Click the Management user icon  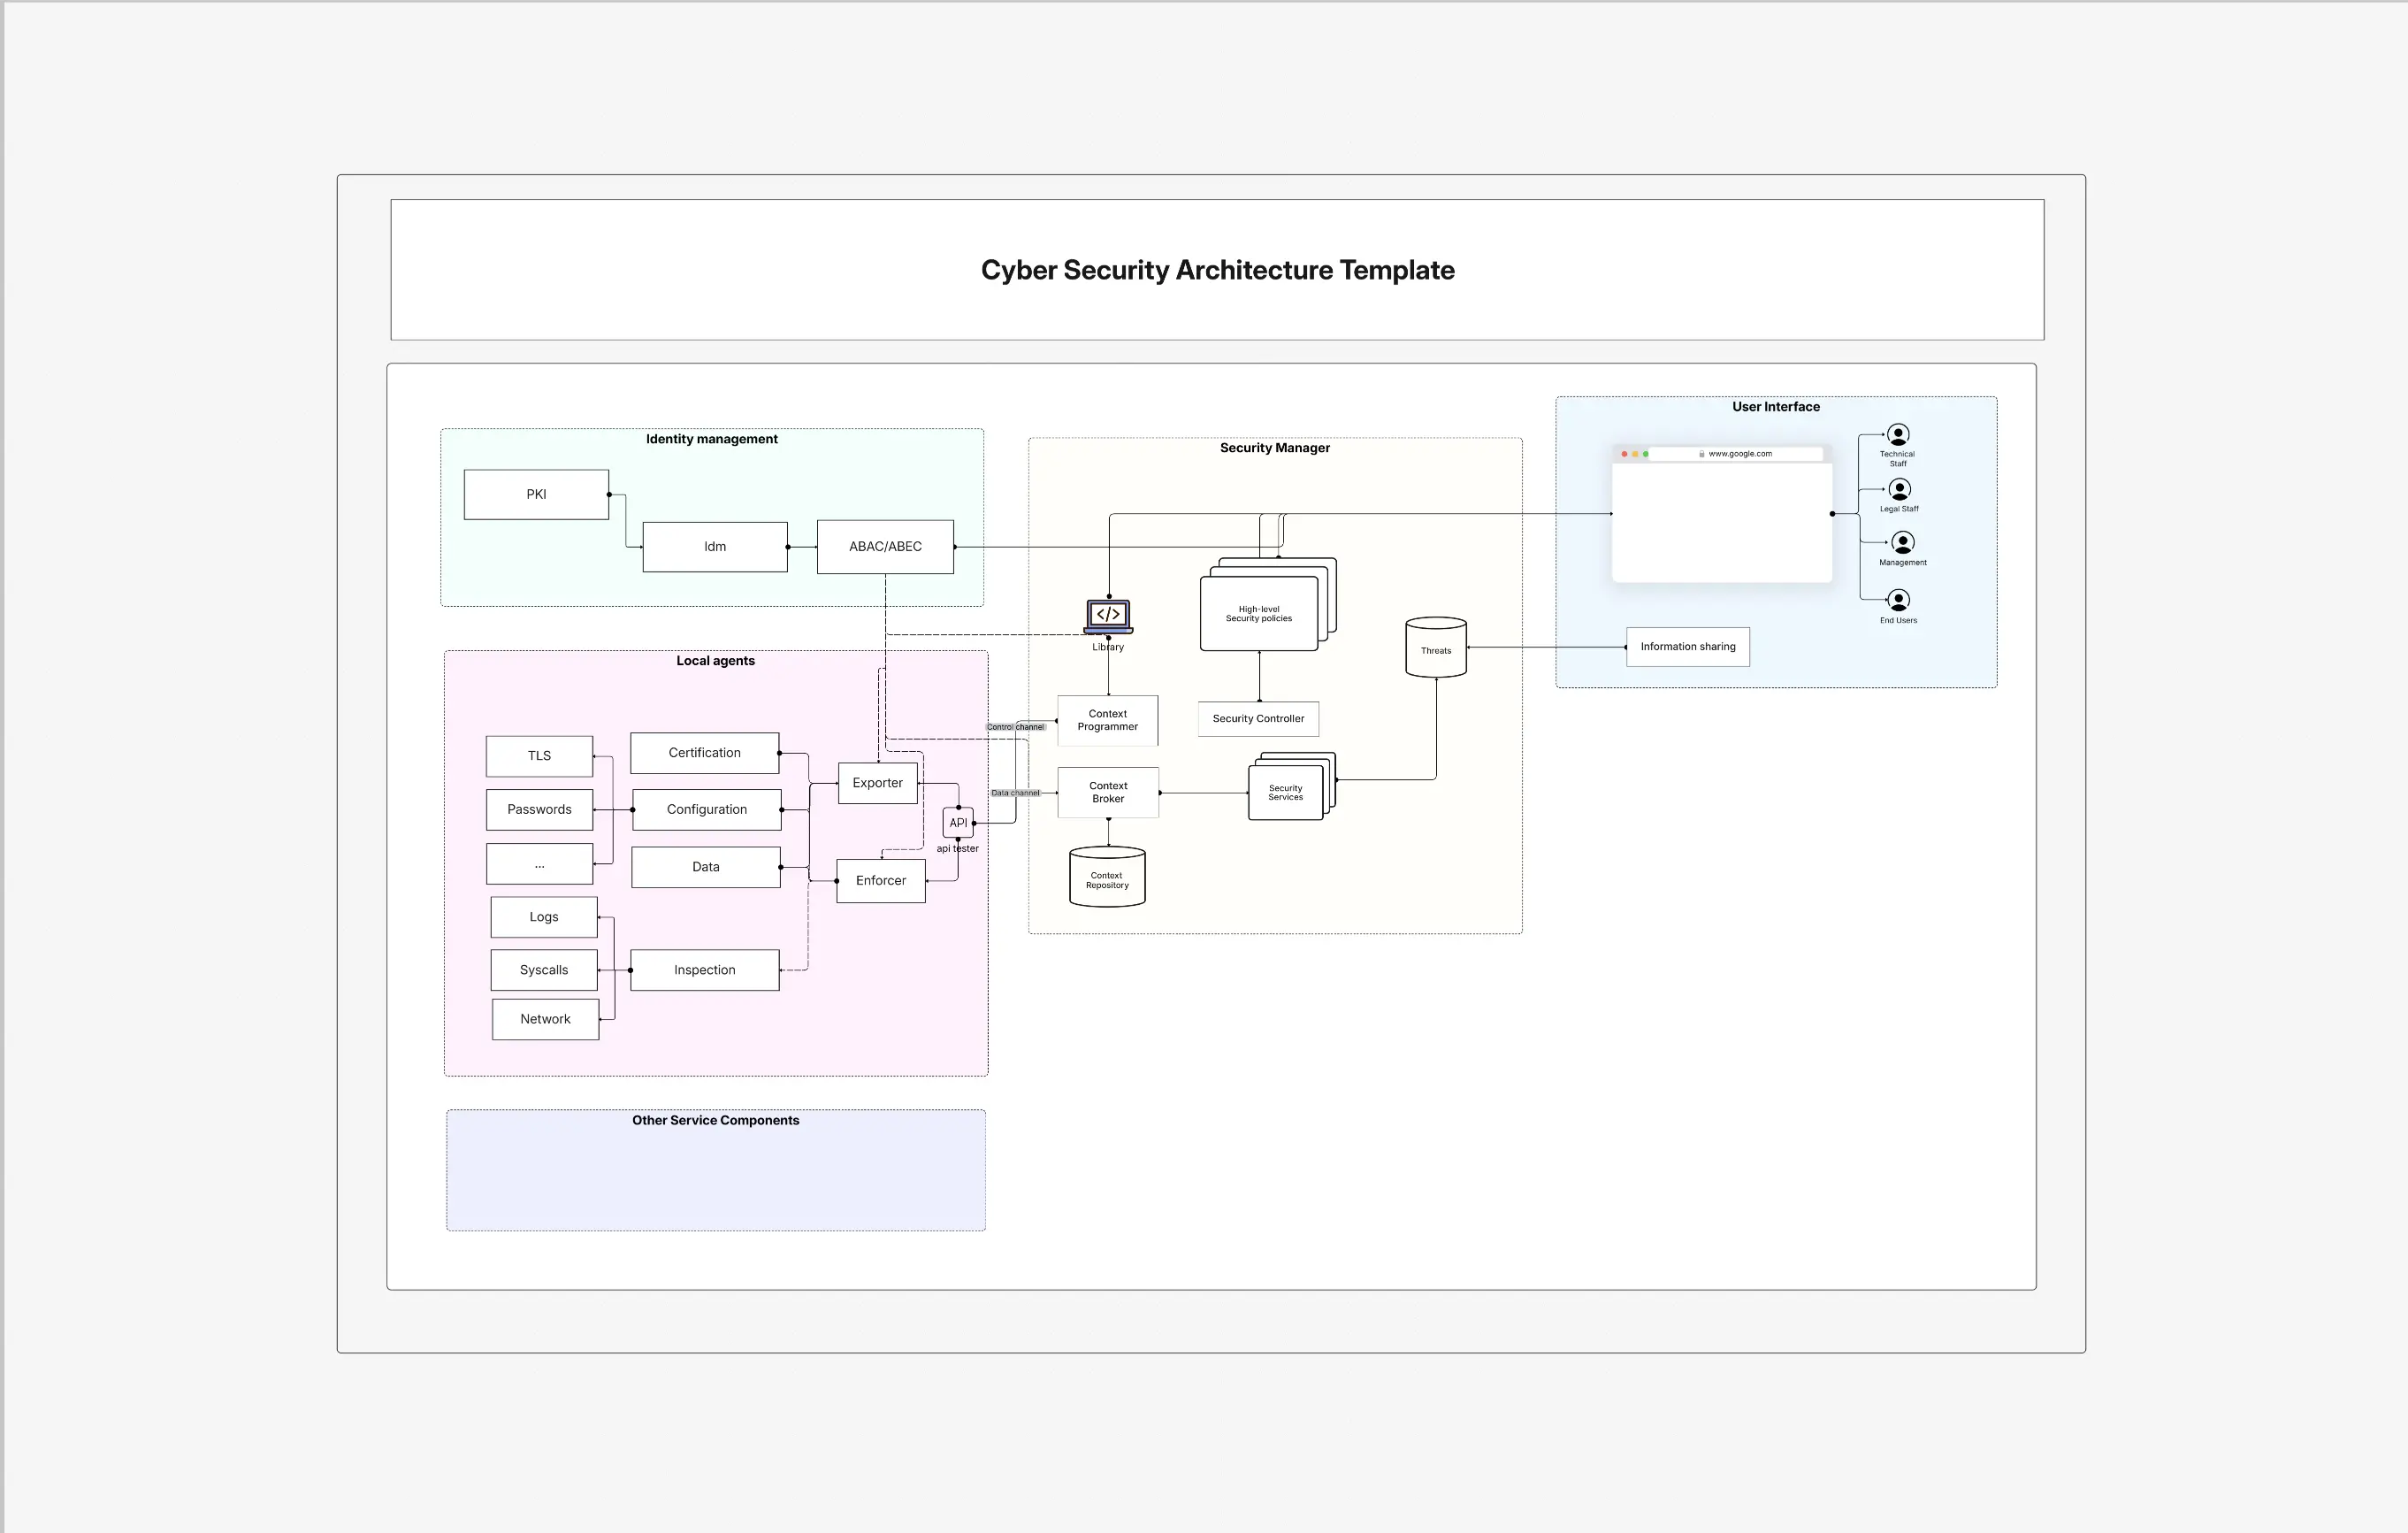coord(1902,542)
